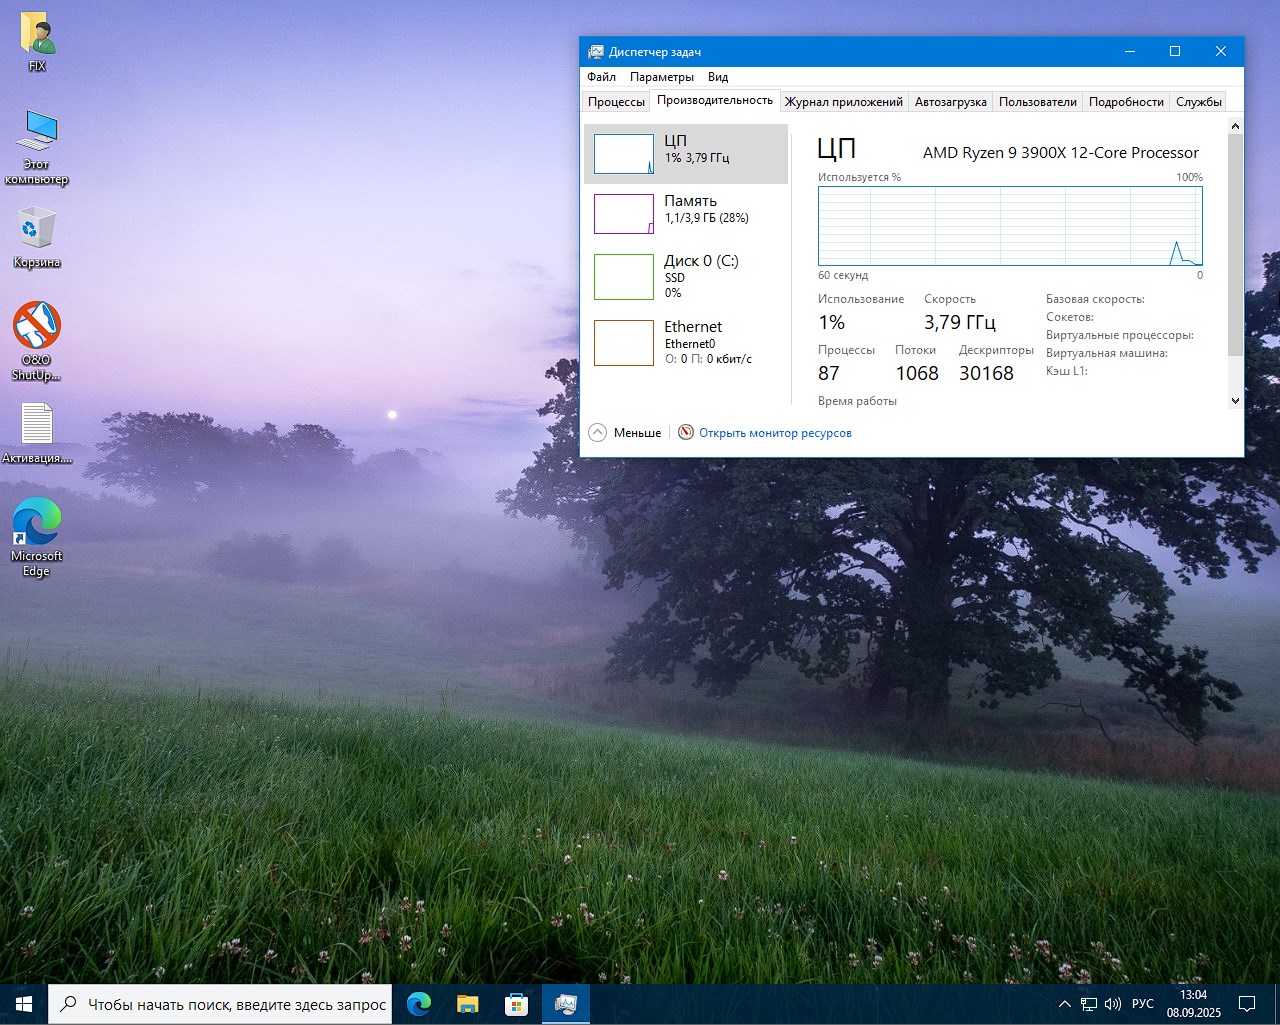Click the volume speaker tray icon
Viewport: 1280px width, 1025px height.
pos(1113,1004)
